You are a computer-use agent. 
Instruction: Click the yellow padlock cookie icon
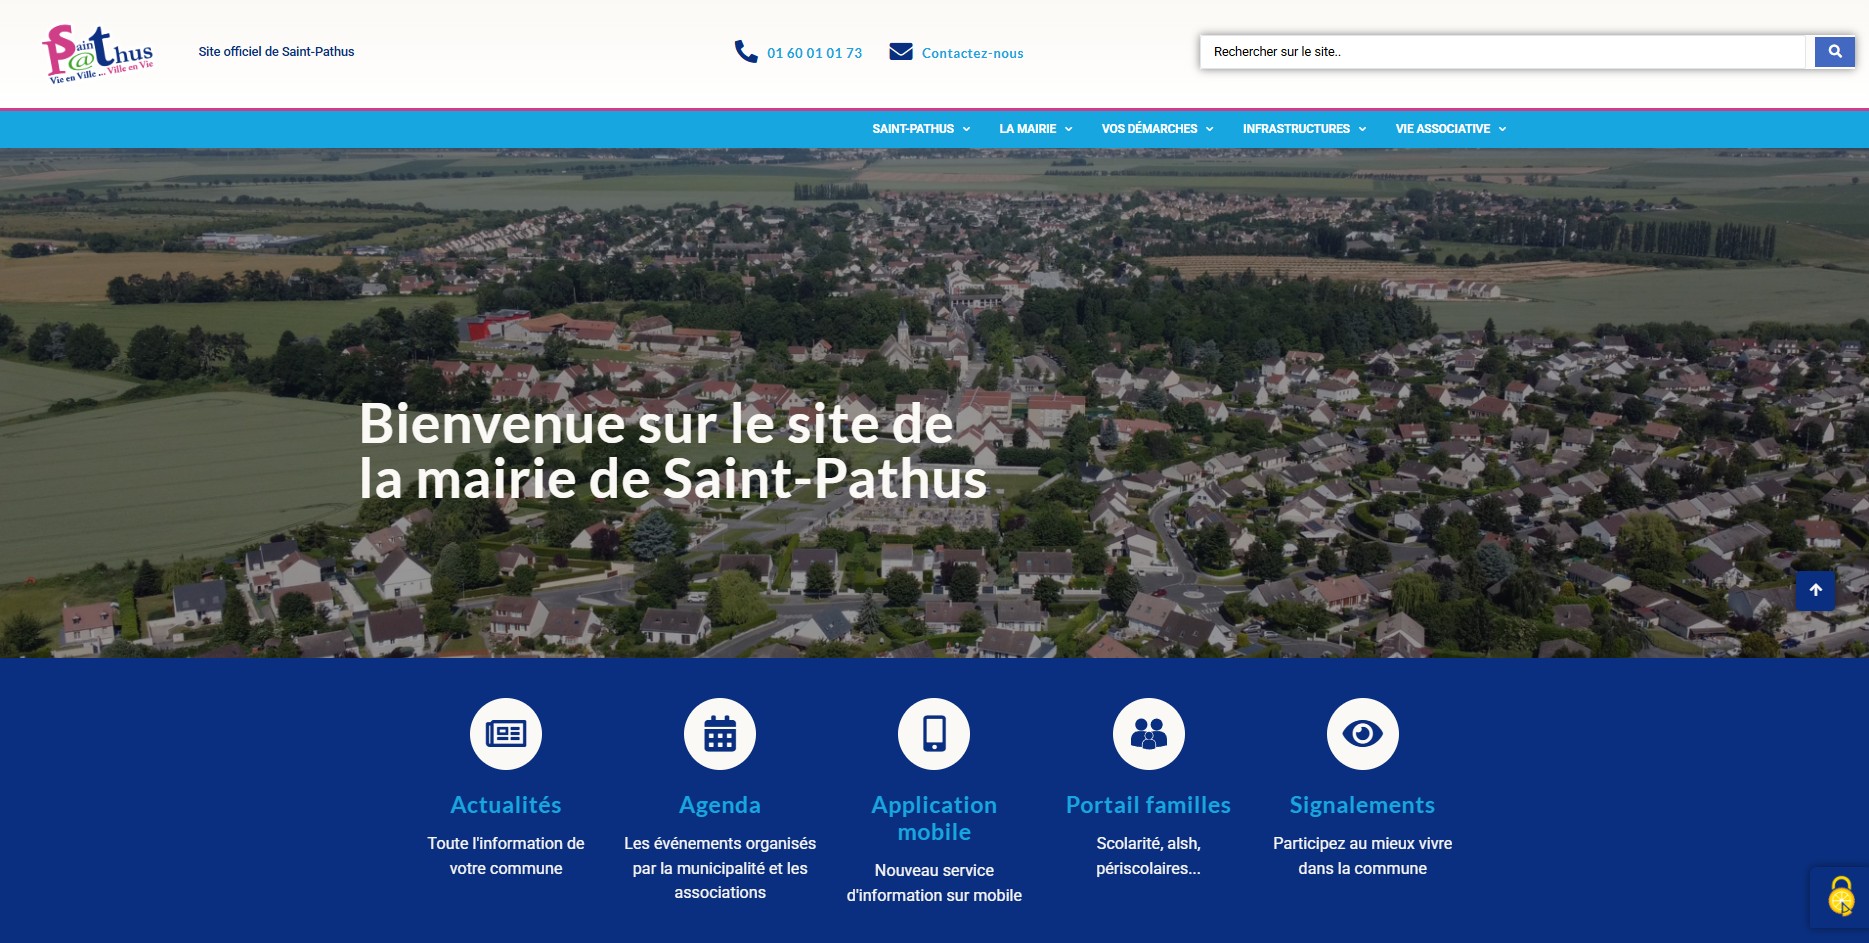[x=1840, y=897]
